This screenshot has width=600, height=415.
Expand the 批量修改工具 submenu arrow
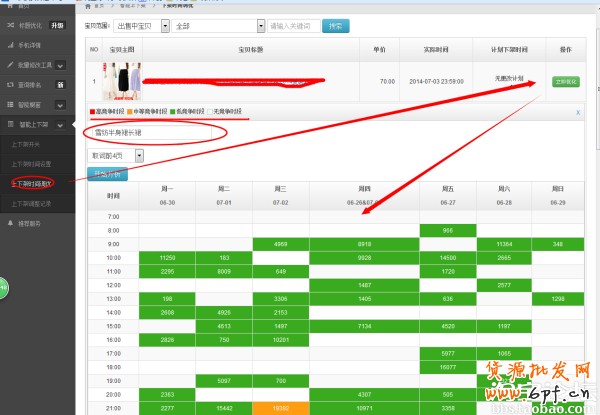[x=60, y=65]
